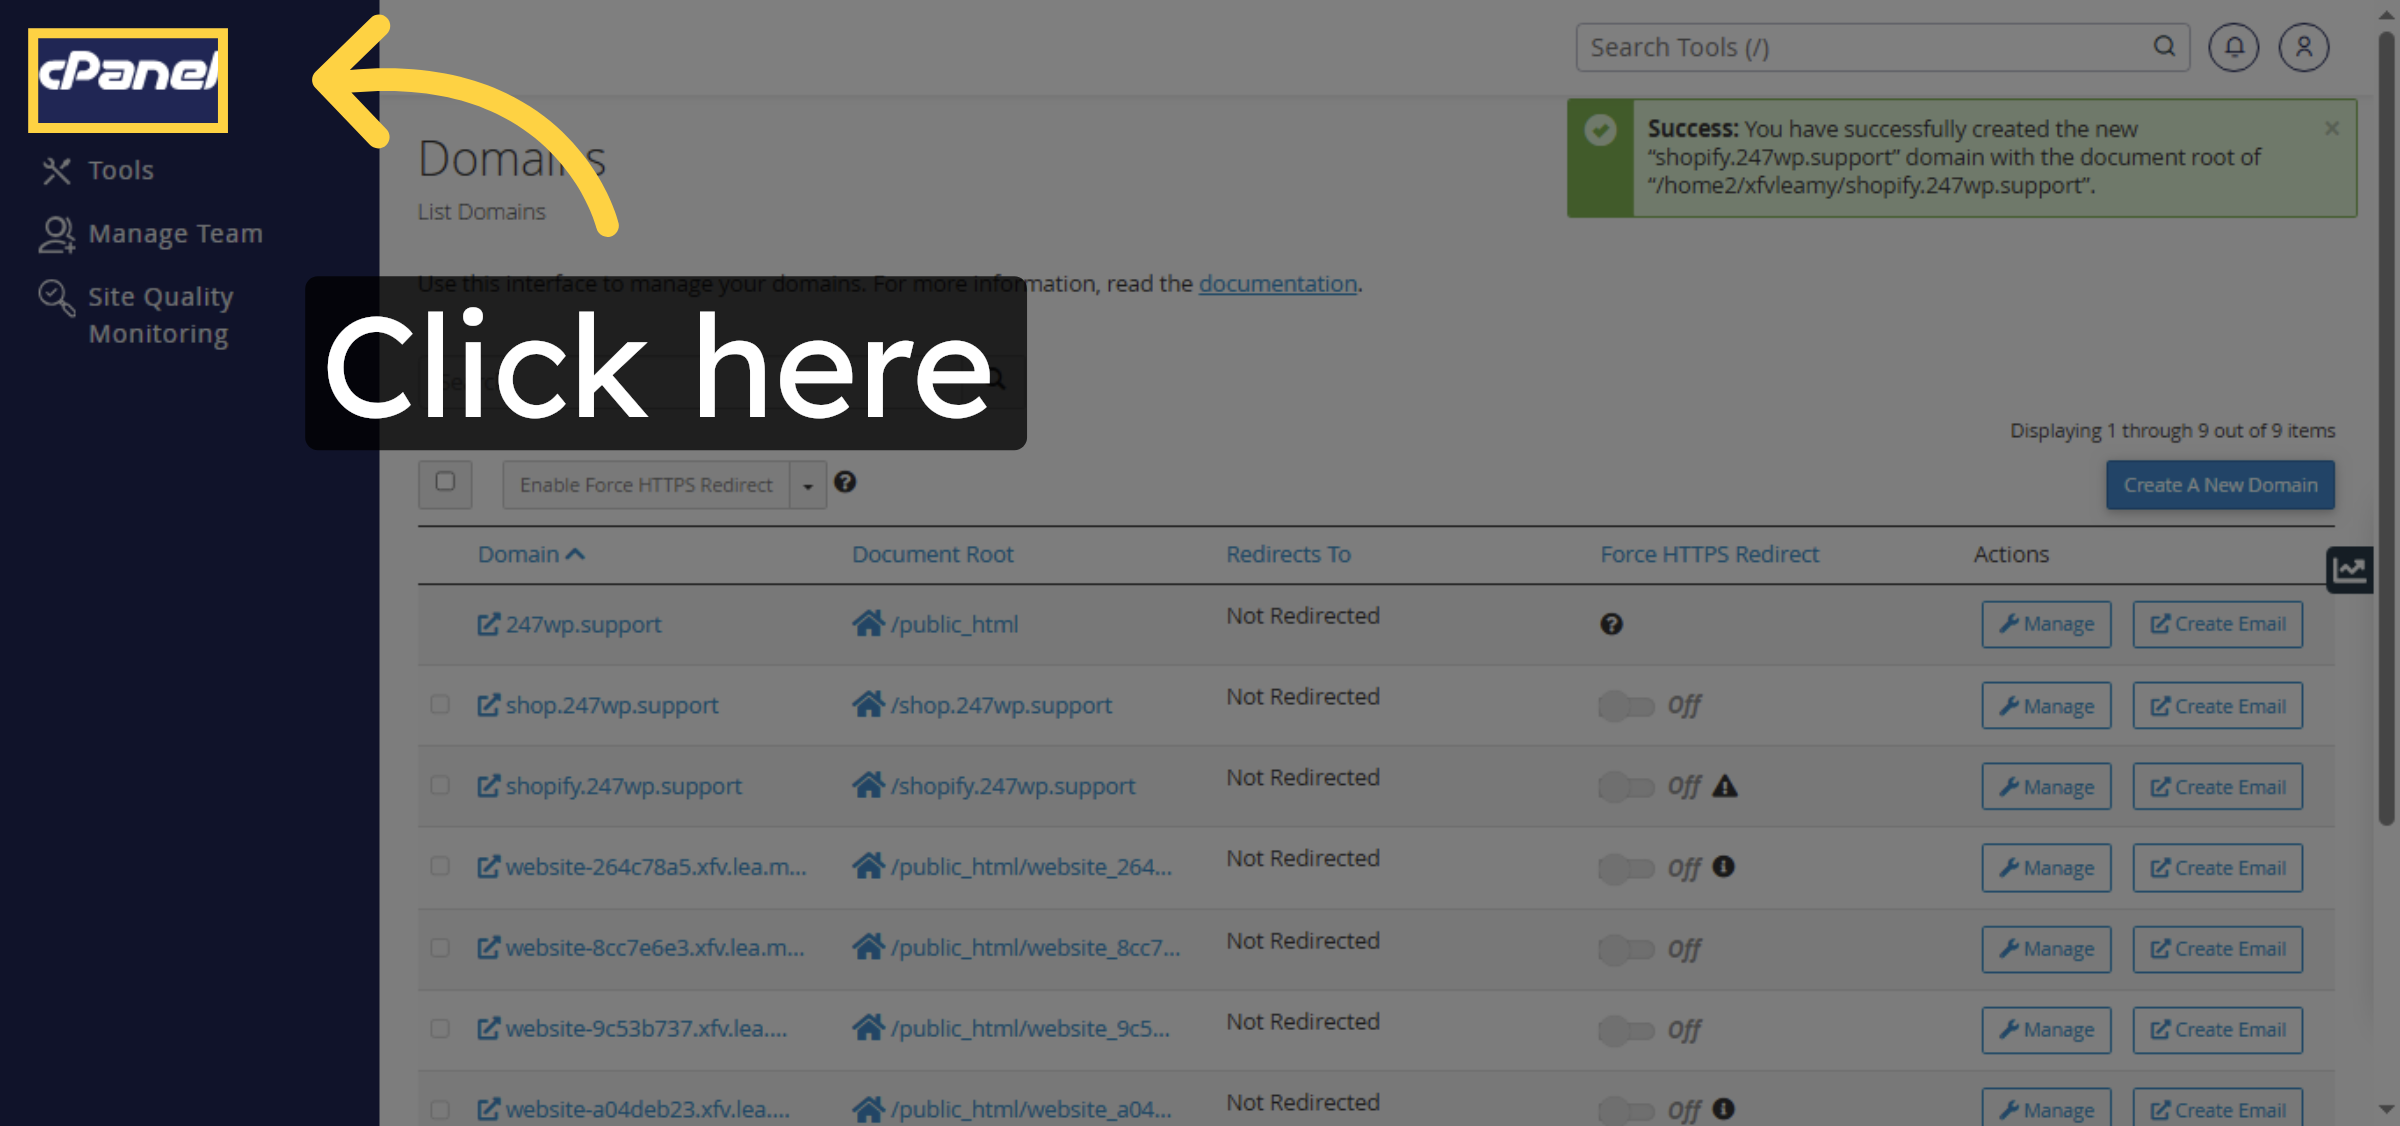Check the select-all domains checkbox
The height and width of the screenshot is (1126, 2400).
coord(445,482)
